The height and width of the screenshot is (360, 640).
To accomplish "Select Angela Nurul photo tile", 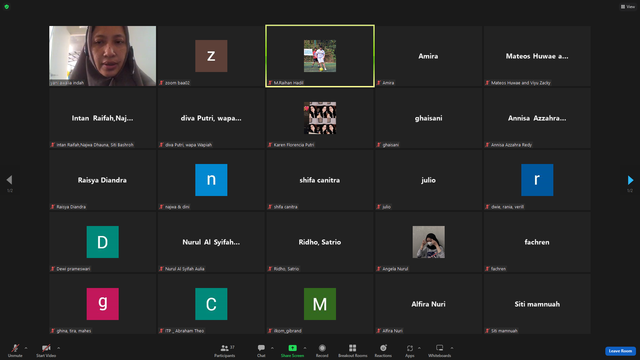I will click(x=428, y=242).
